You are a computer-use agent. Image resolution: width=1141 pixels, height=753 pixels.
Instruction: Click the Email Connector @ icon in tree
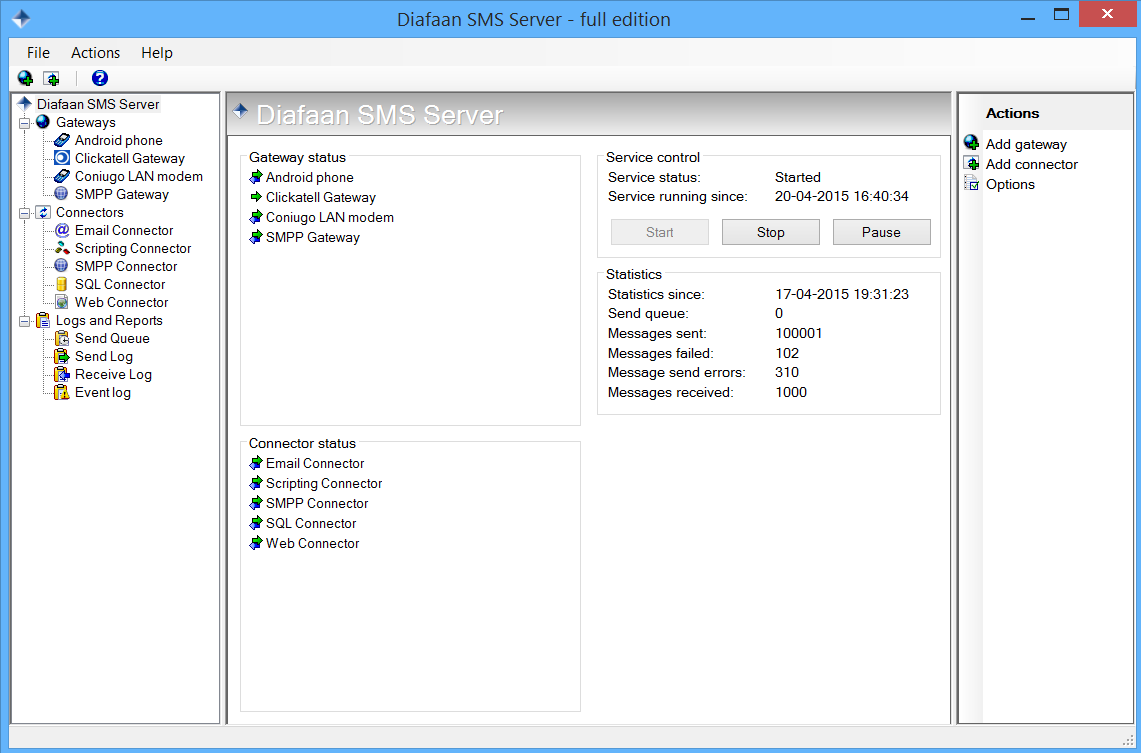tap(62, 230)
